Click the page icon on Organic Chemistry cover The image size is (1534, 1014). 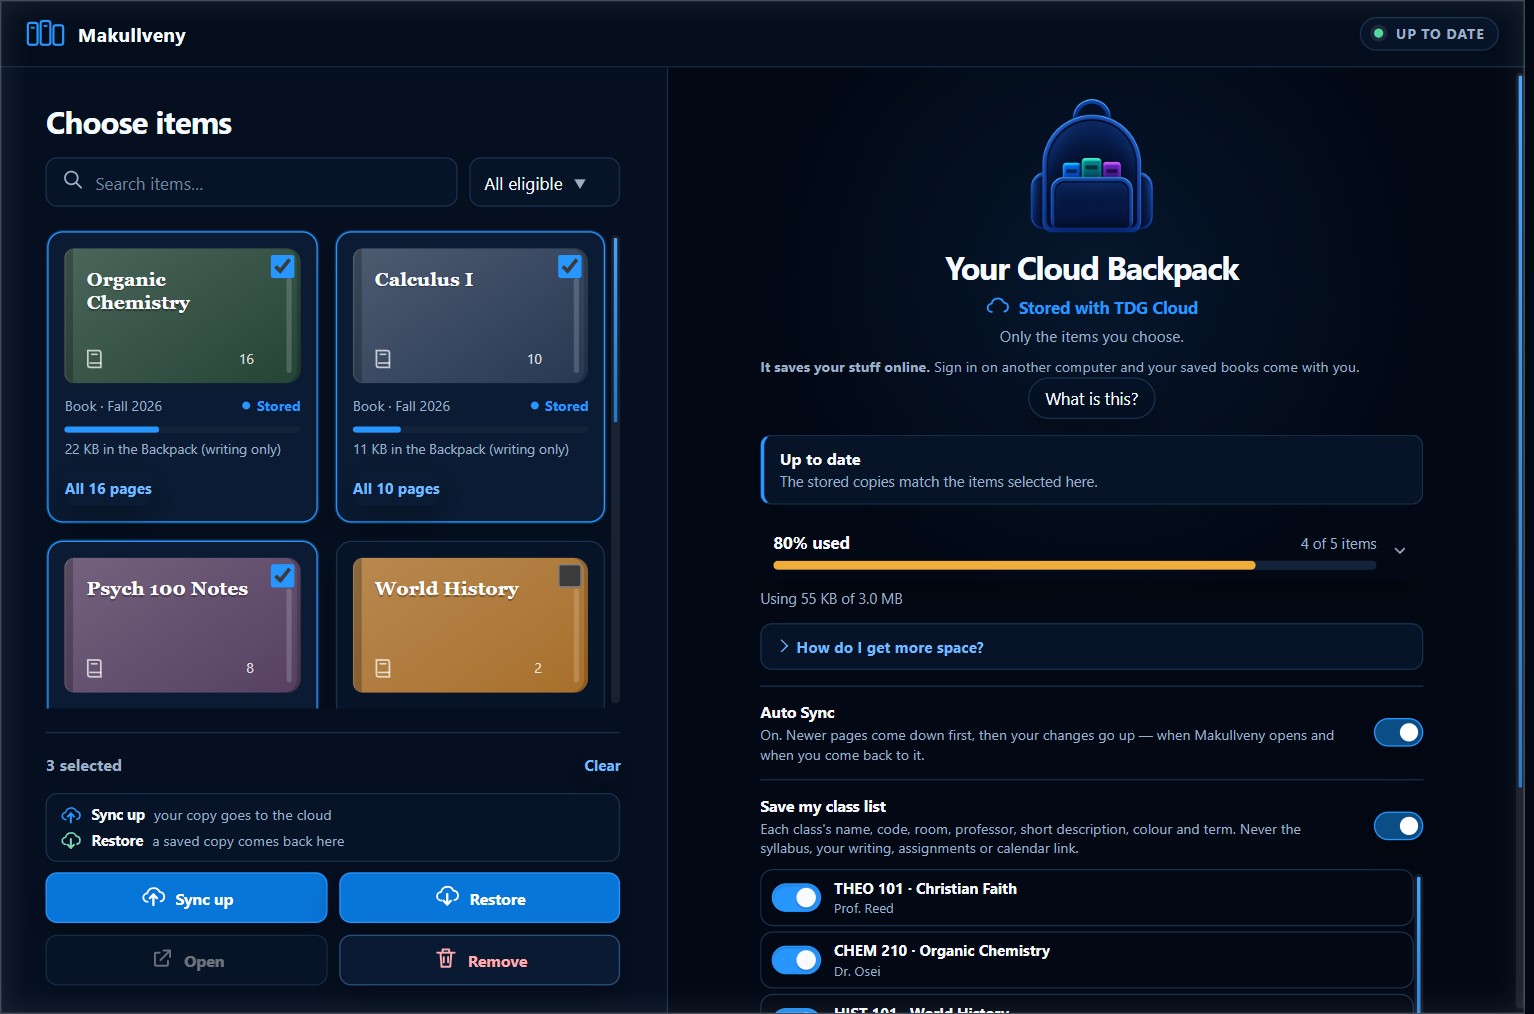click(x=95, y=359)
